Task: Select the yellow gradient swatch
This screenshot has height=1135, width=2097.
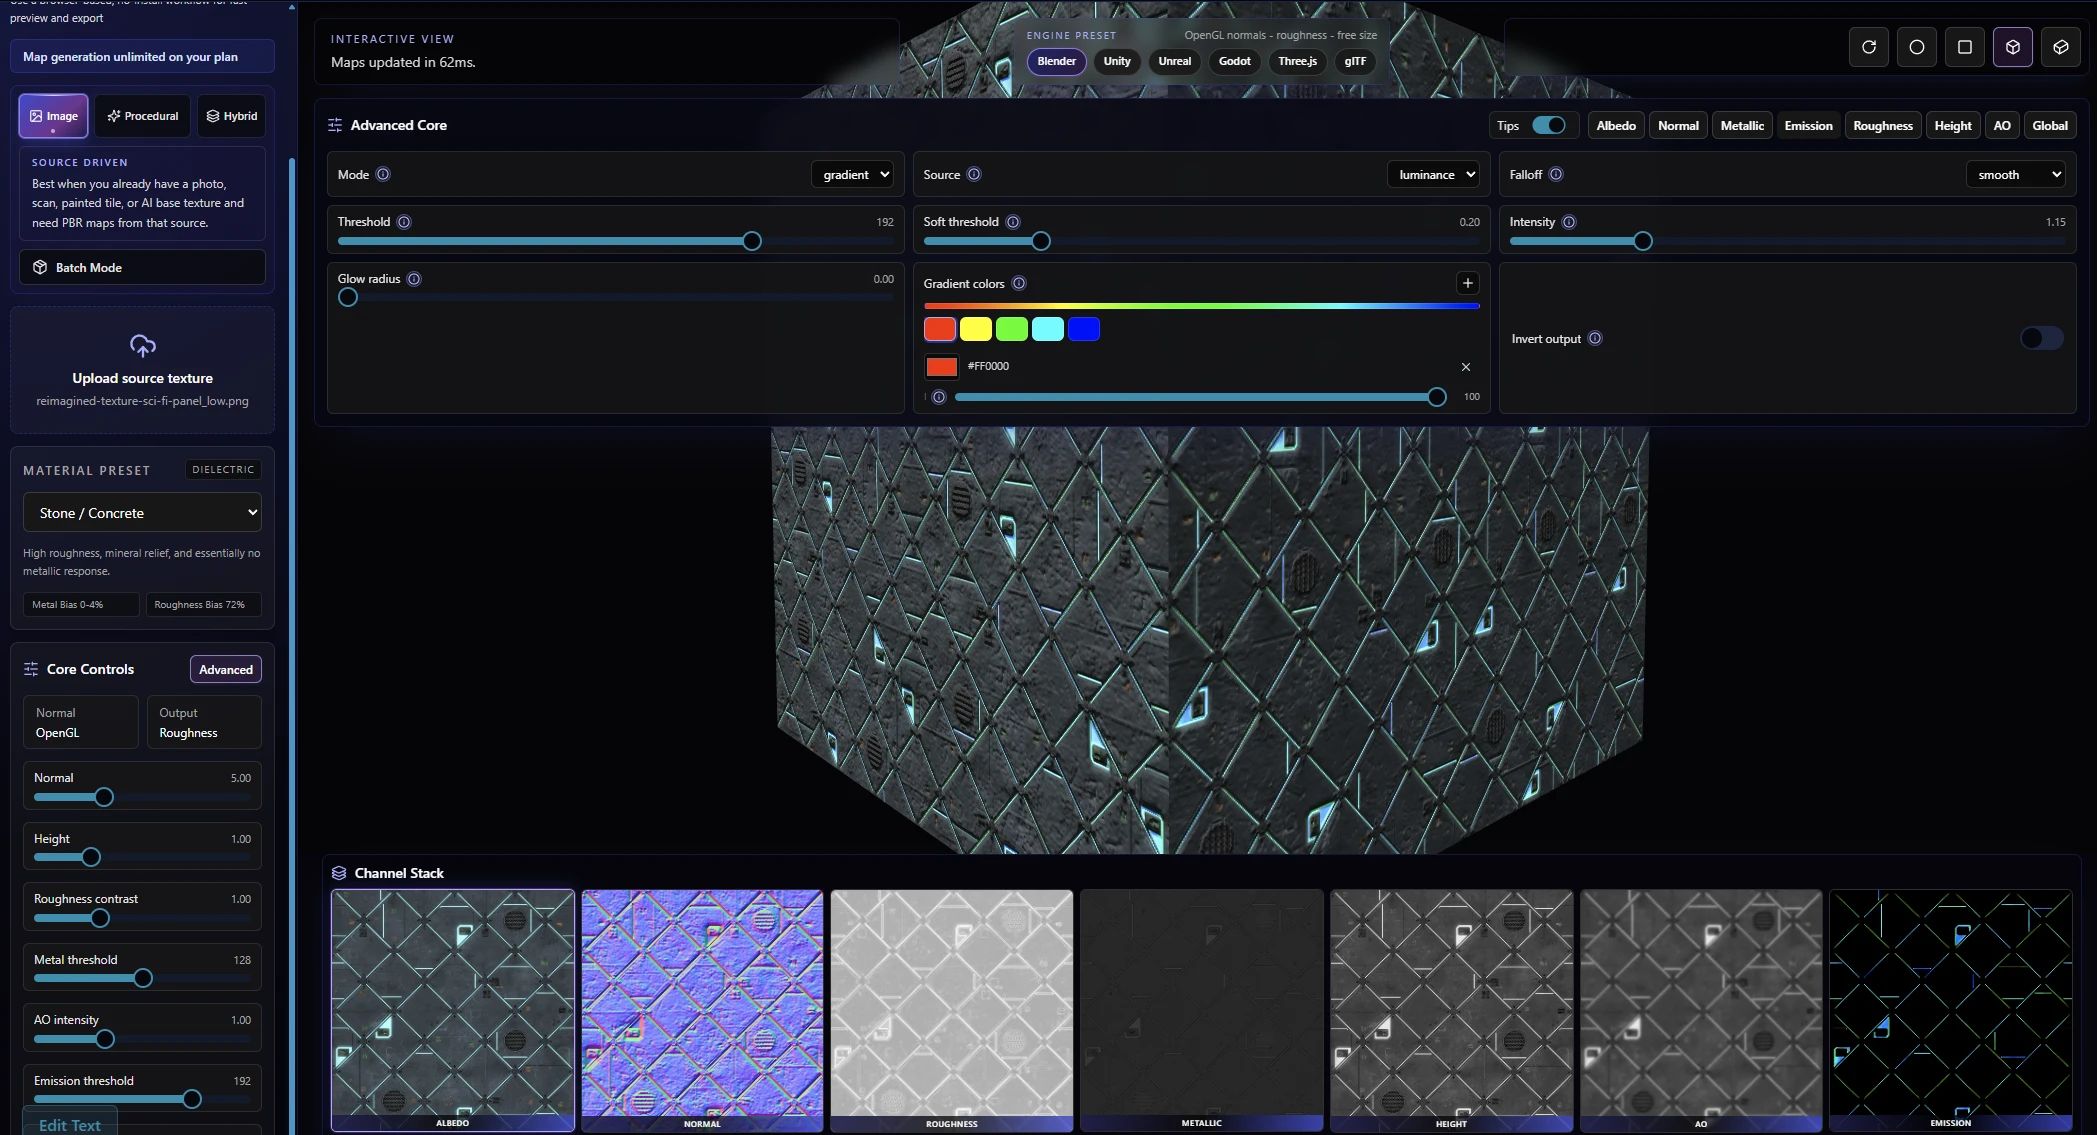Action: coord(976,329)
